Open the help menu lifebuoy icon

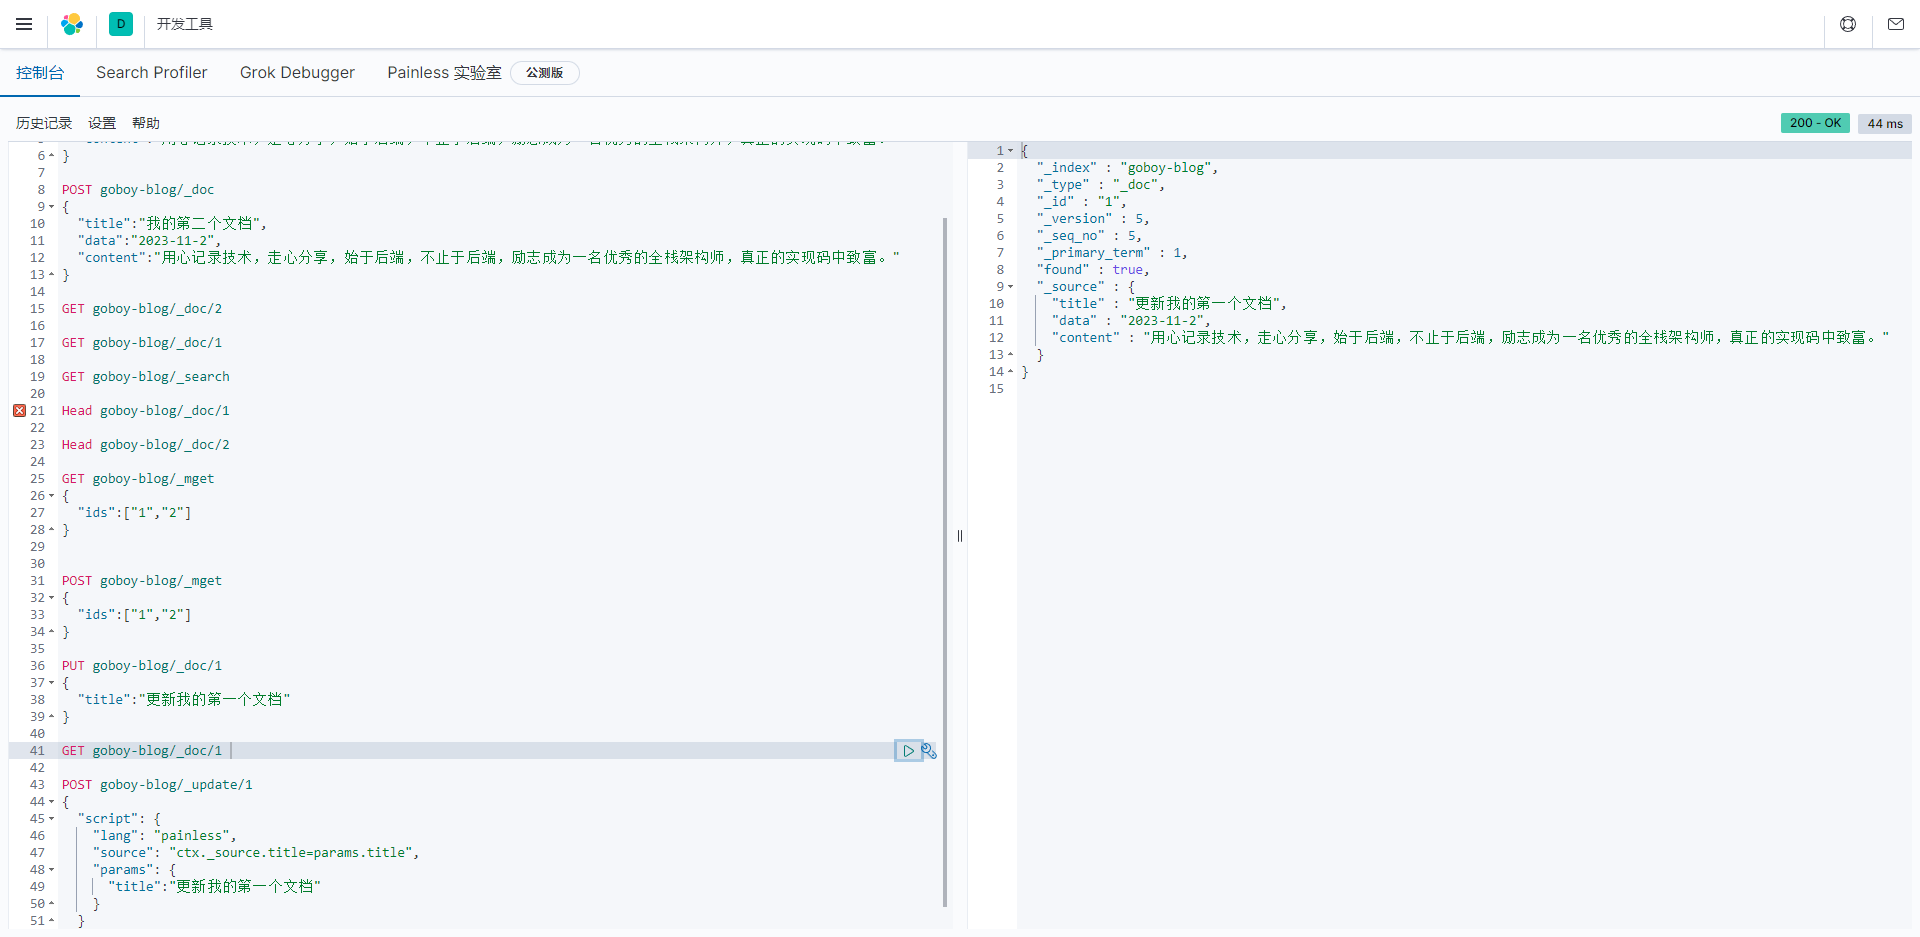pos(1848,24)
